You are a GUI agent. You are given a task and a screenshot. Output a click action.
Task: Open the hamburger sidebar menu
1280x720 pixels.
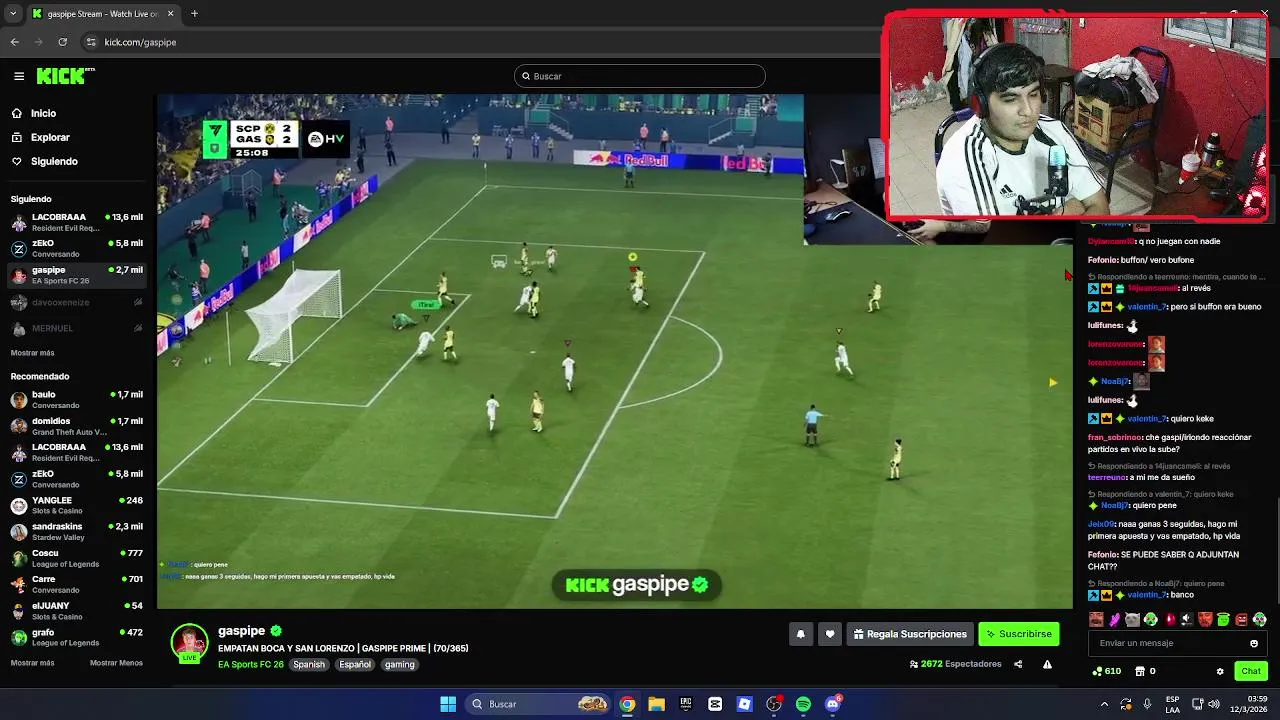19,76
